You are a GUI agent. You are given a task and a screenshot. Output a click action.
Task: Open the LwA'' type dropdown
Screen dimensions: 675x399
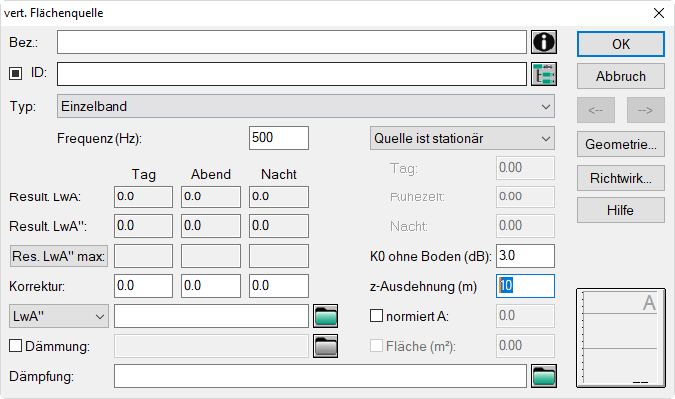click(59, 316)
